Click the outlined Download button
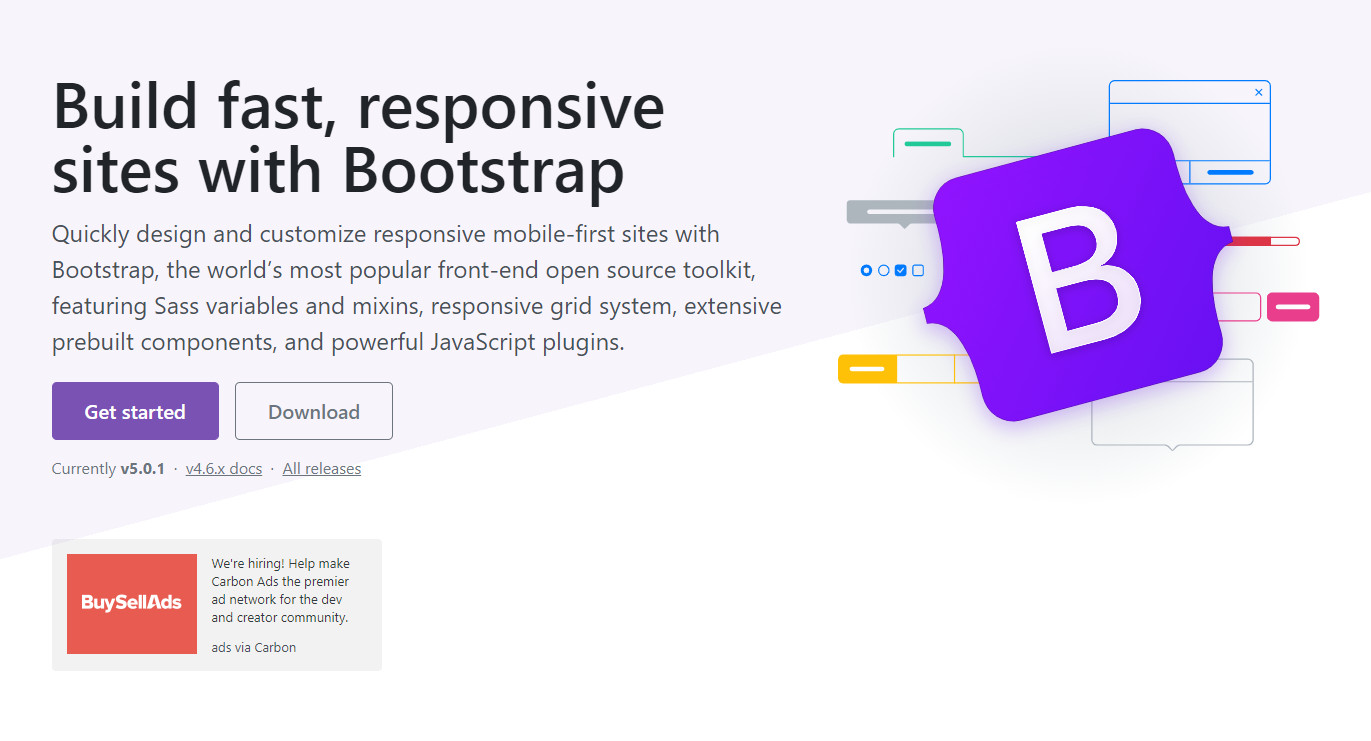 pos(314,411)
